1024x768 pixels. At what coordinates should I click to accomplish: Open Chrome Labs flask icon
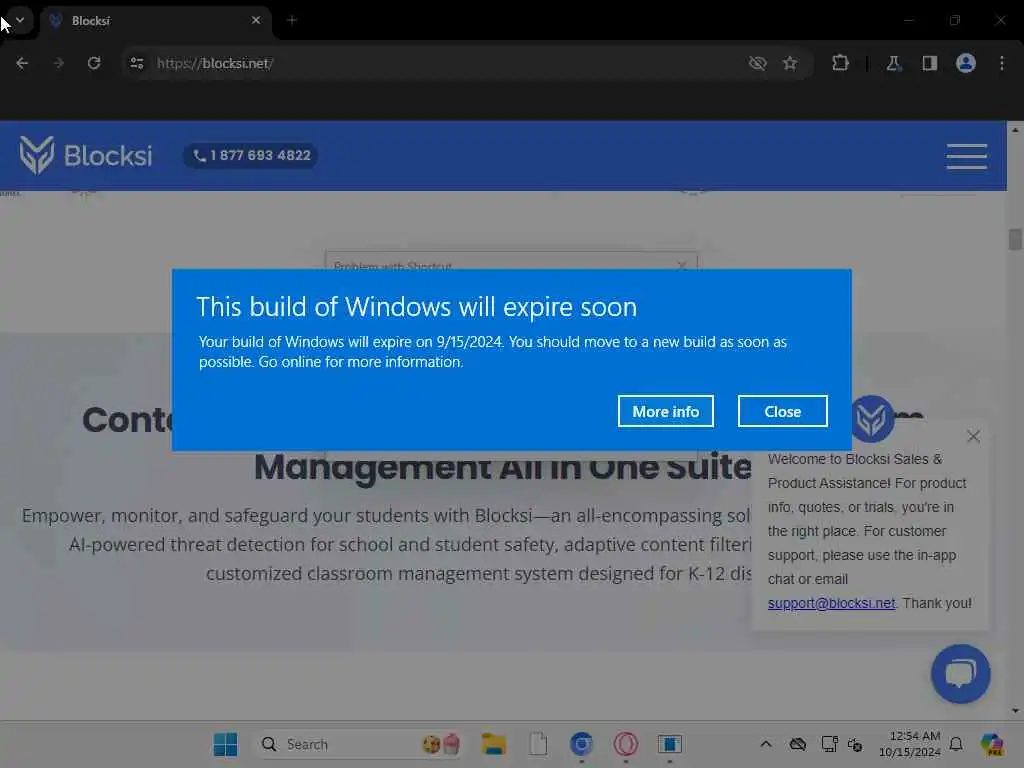tap(893, 63)
